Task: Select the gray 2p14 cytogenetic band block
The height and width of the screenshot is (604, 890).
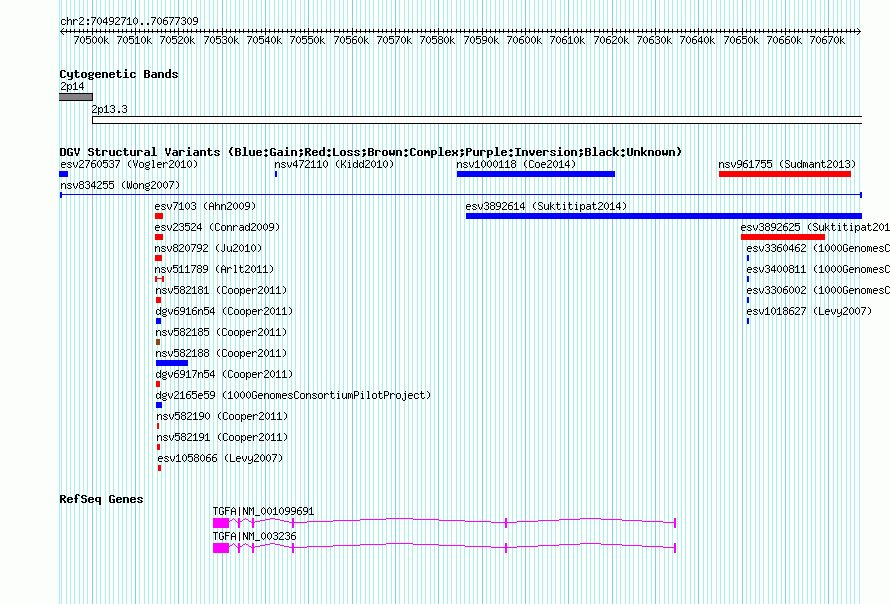Action: 75,97
